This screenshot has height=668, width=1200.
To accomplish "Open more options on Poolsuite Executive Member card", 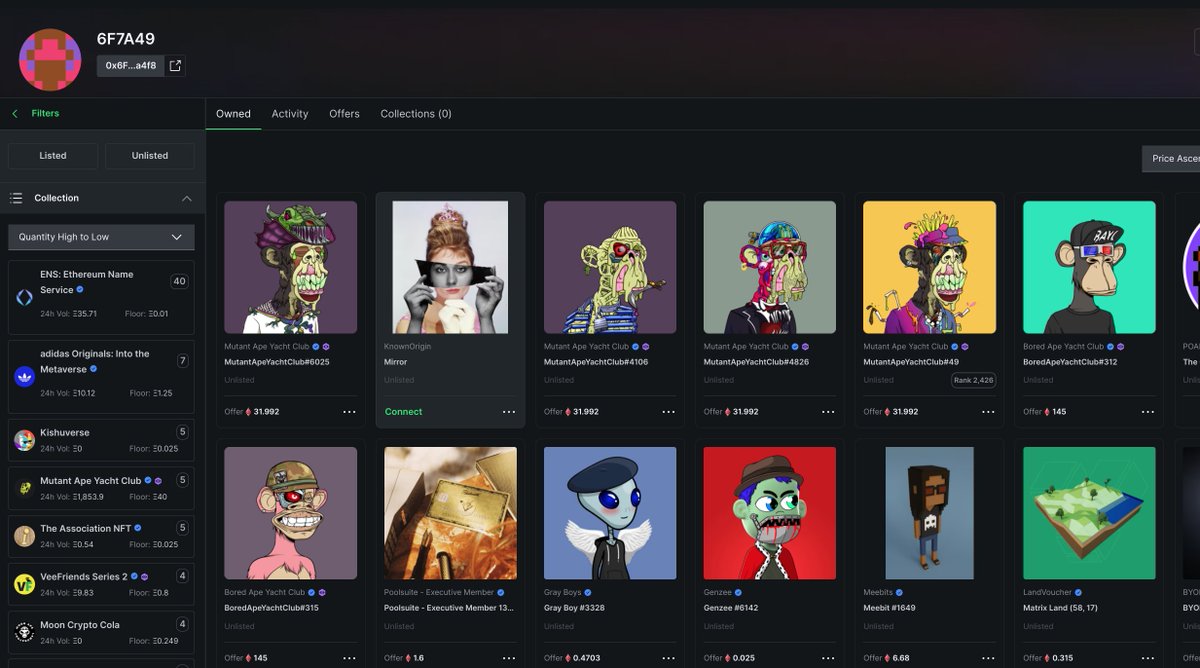I will click(x=509, y=658).
